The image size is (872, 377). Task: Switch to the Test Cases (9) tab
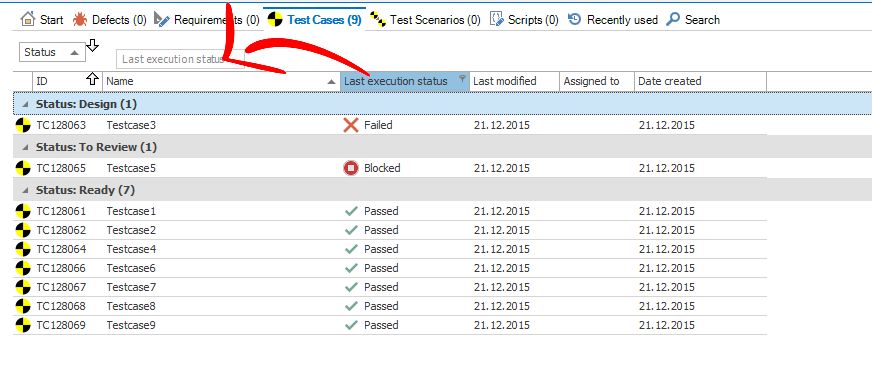(x=315, y=20)
